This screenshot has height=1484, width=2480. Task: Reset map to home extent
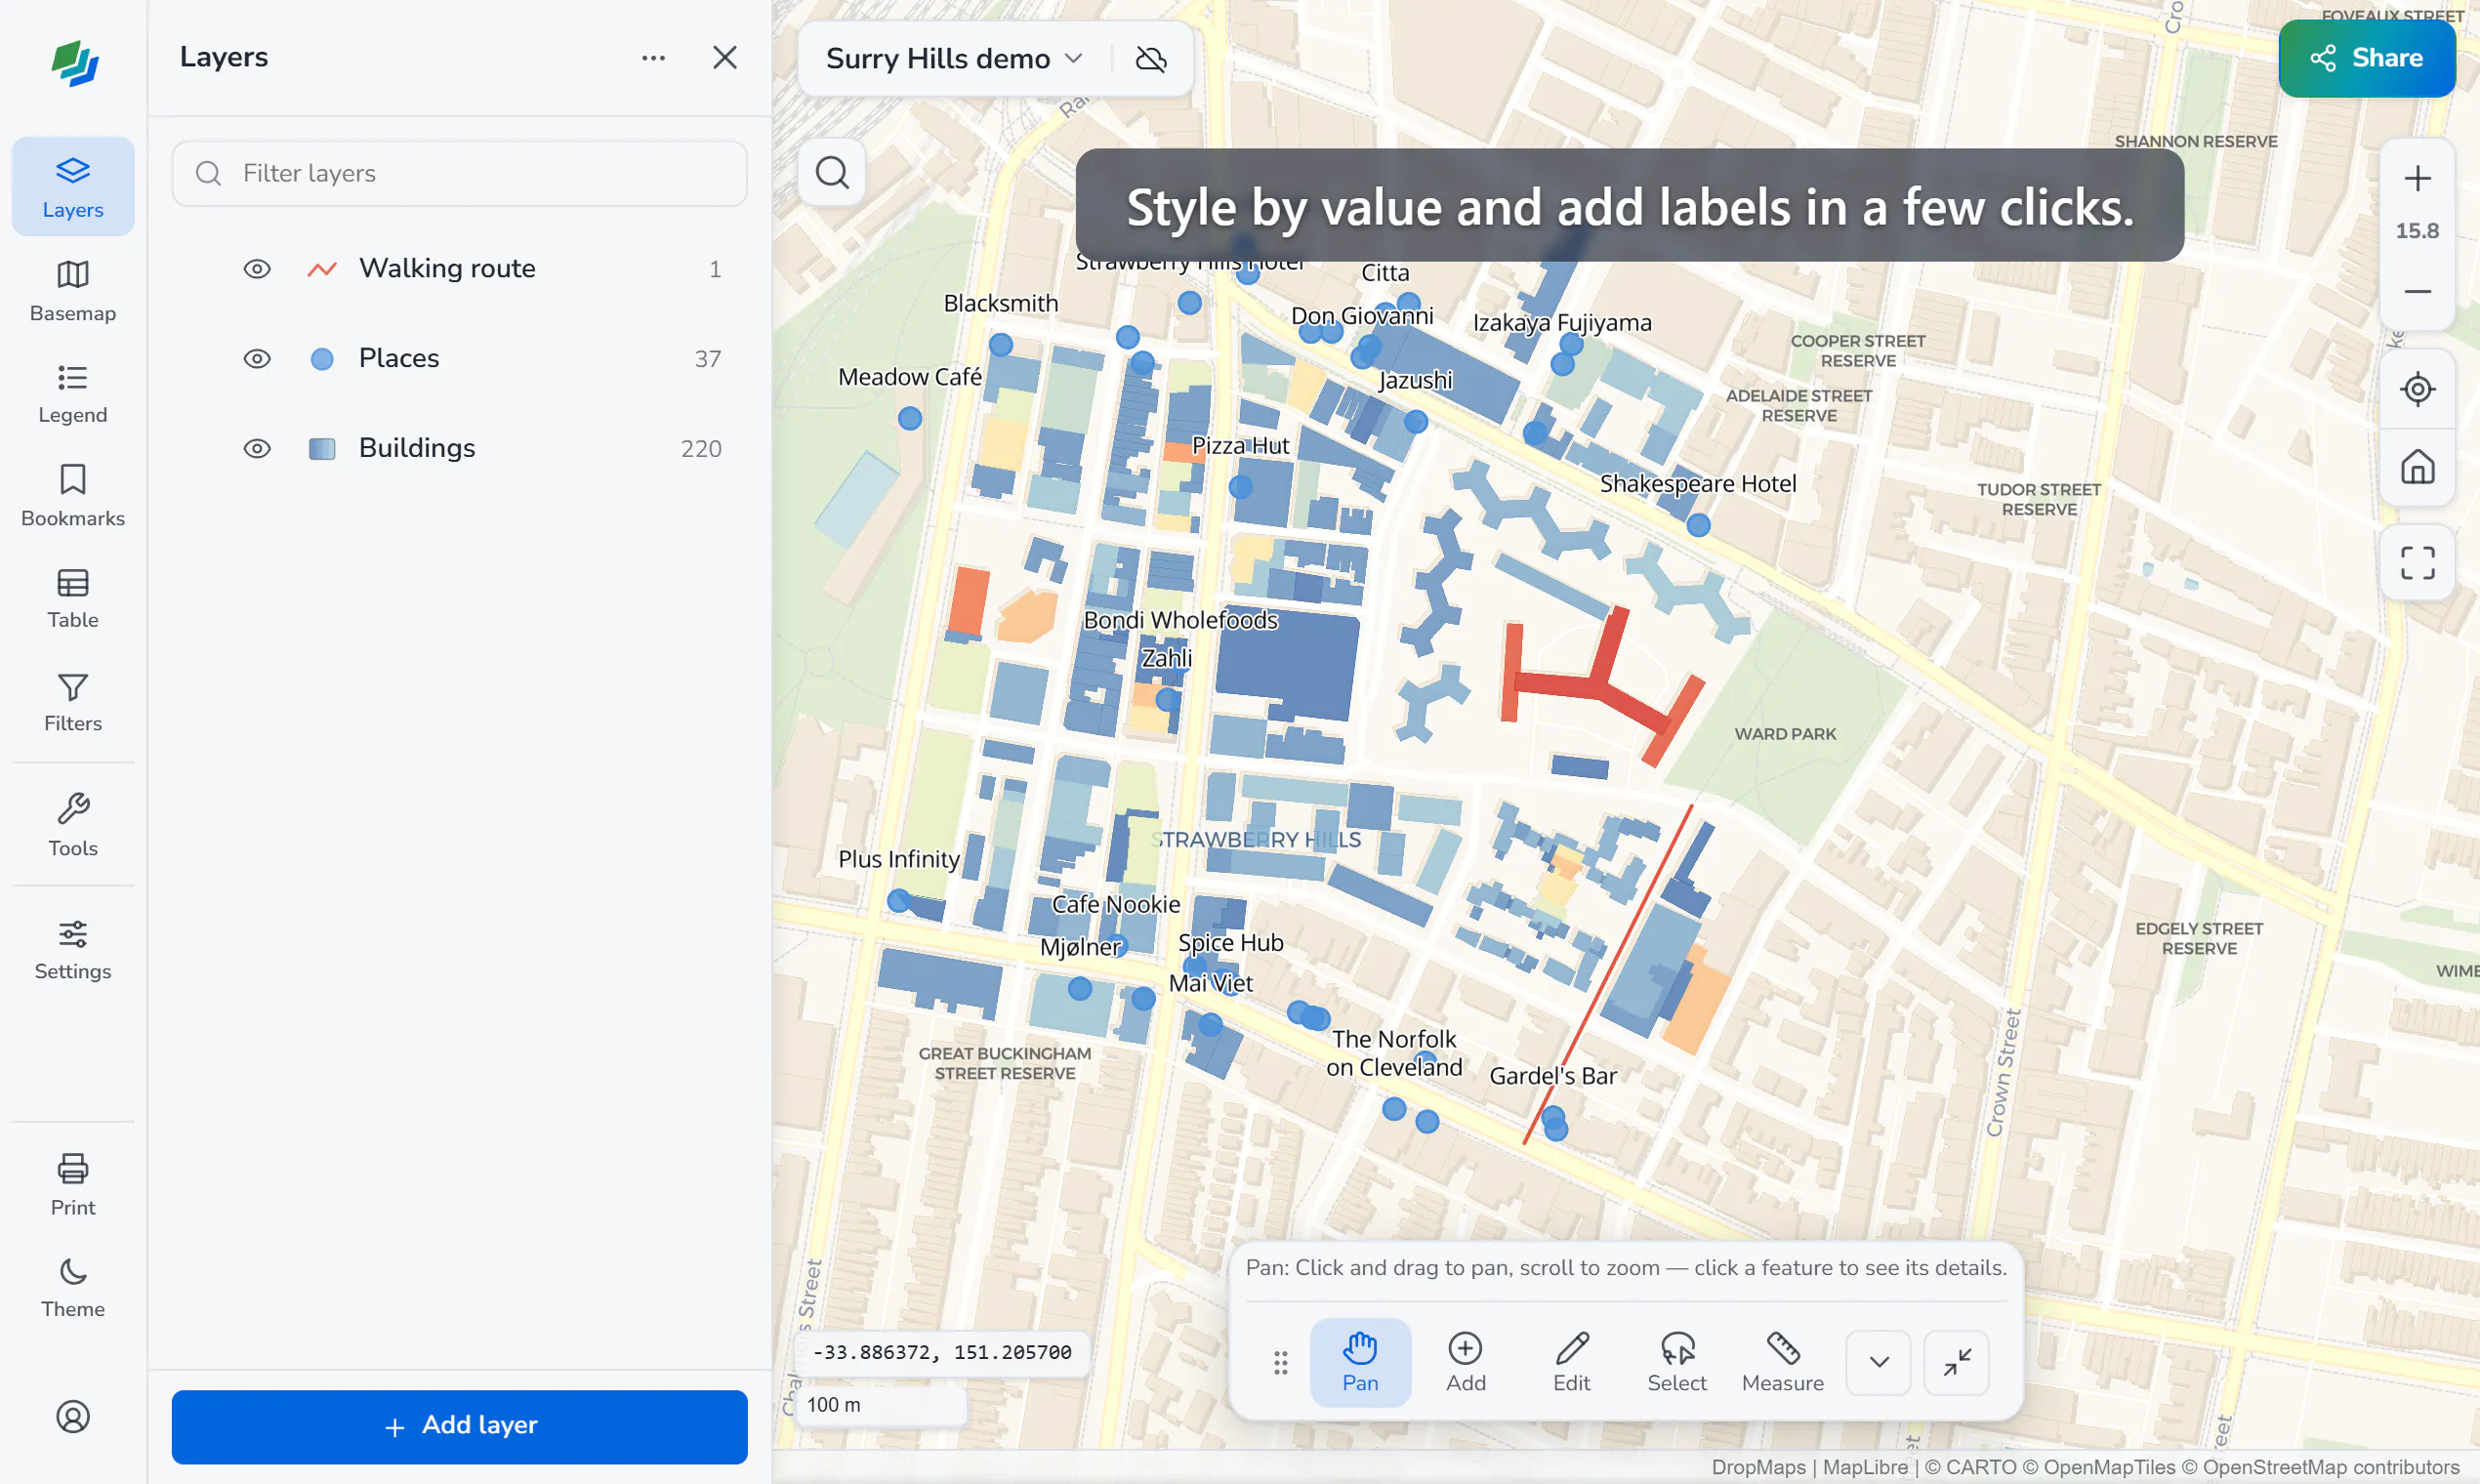2417,467
